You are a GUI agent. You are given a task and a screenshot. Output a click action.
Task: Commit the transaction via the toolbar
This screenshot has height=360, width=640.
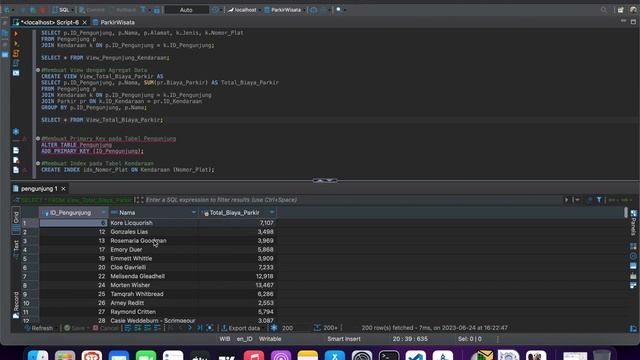(92, 10)
